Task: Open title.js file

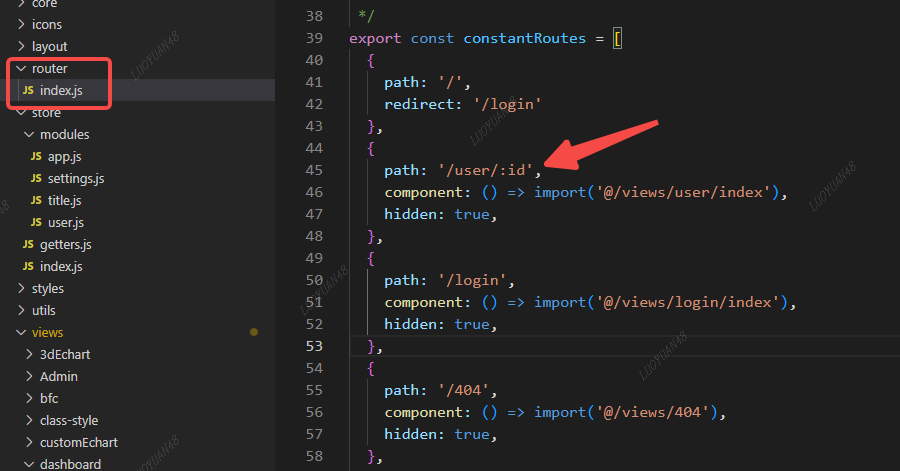Action: (x=64, y=200)
